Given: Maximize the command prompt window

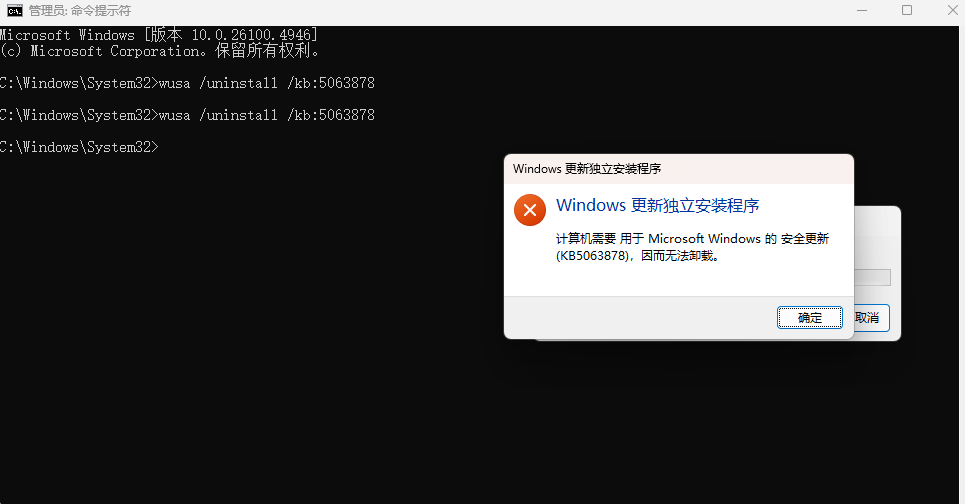Looking at the screenshot, I should (x=907, y=10).
